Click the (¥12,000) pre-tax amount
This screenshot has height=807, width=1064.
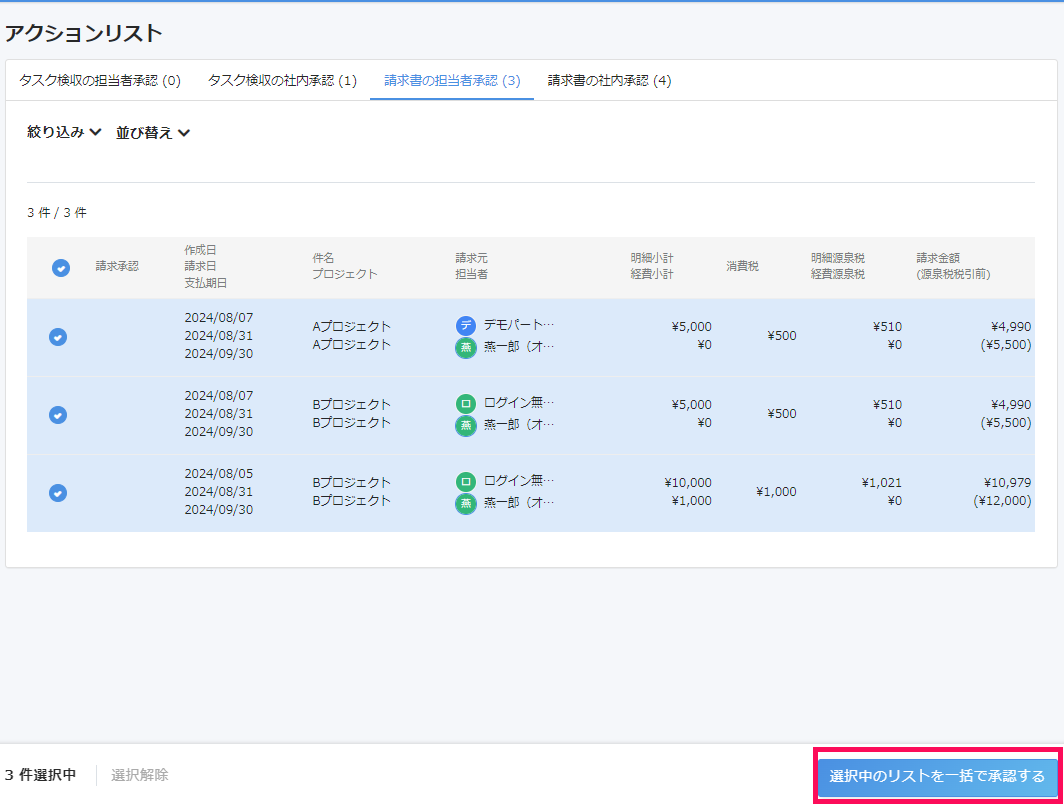[x=1002, y=501]
